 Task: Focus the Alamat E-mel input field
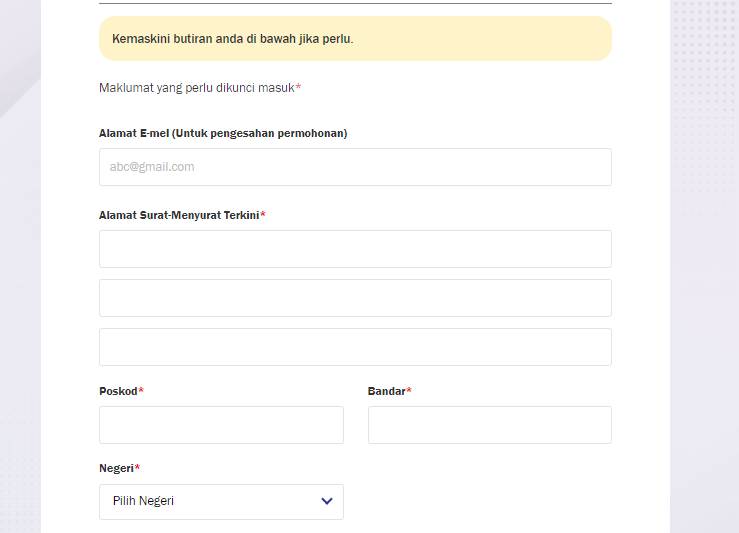355,167
